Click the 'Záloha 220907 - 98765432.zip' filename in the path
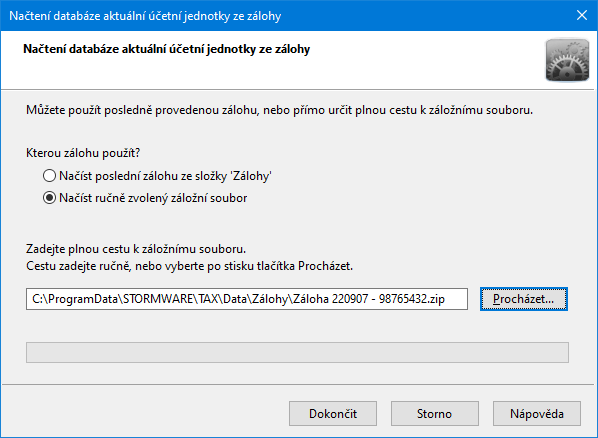The width and height of the screenshot is (598, 438). (368, 299)
